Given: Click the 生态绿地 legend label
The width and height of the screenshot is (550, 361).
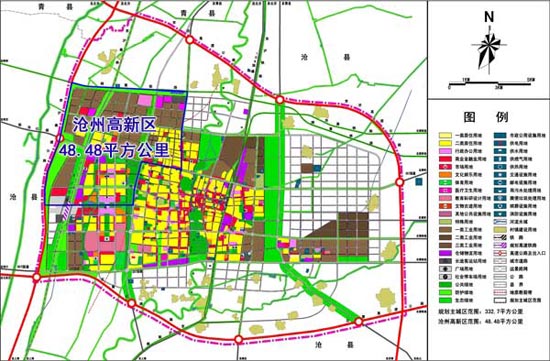Looking at the screenshot, I should [464, 300].
